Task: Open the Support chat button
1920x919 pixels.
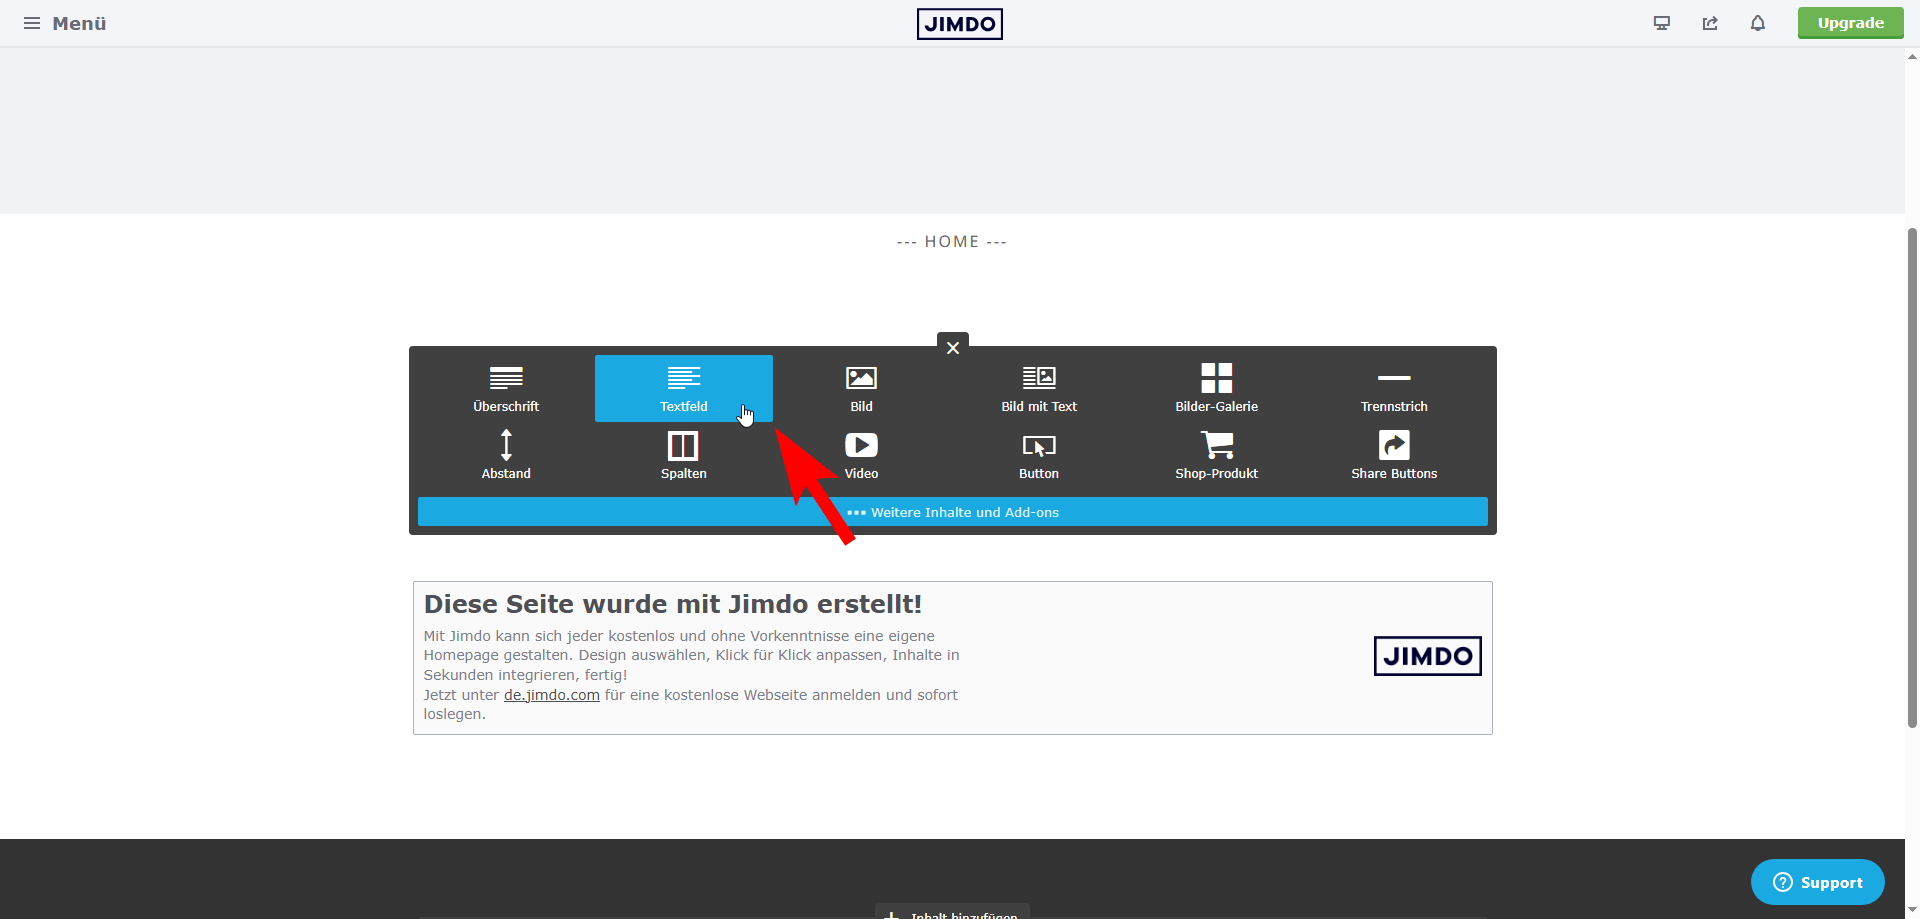Action: [1817, 882]
